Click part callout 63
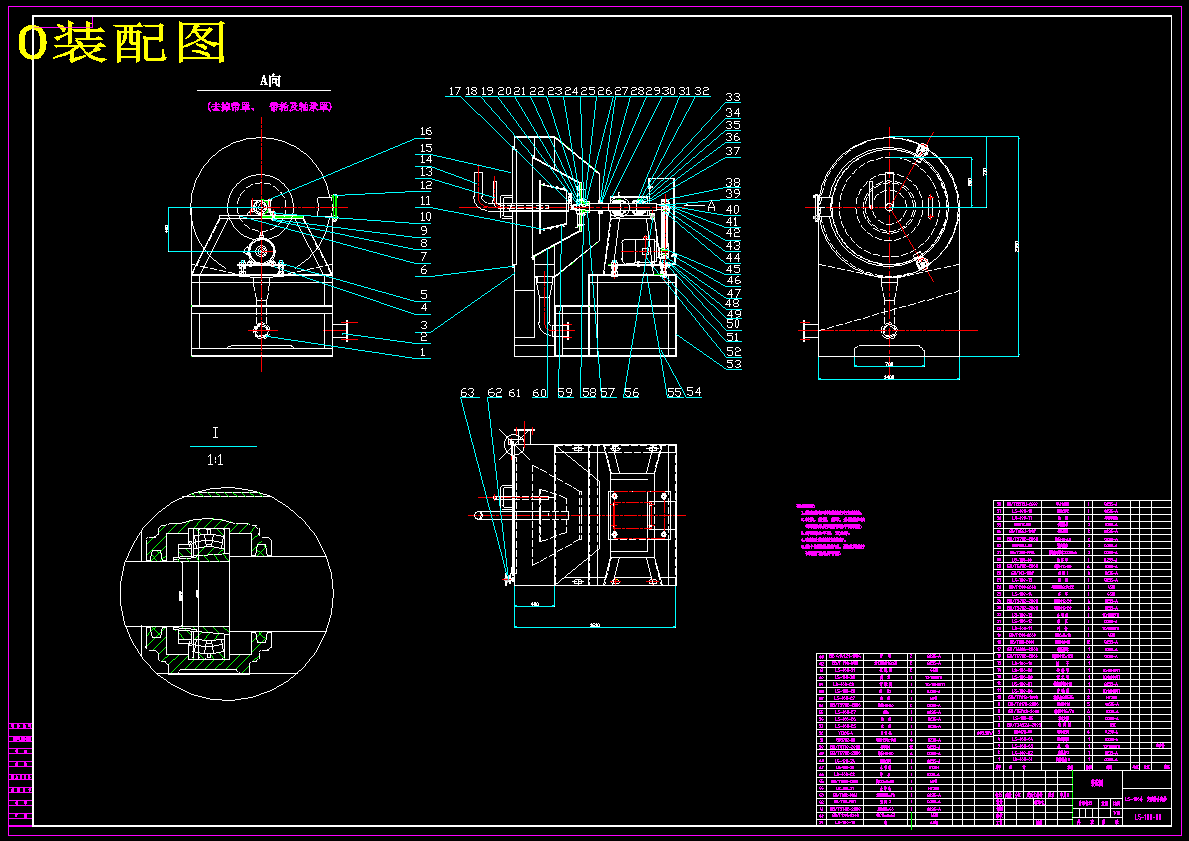This screenshot has width=1189, height=841. click(x=468, y=392)
